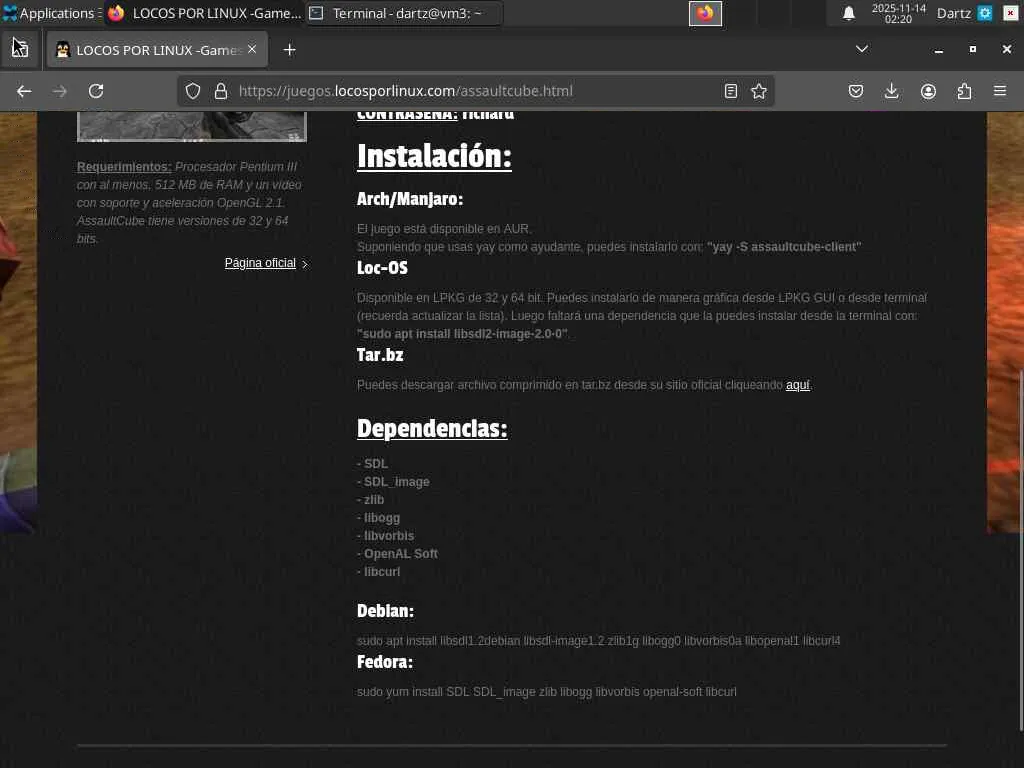Click the Tar.bz heading
1024x768 pixels.
click(x=380, y=355)
